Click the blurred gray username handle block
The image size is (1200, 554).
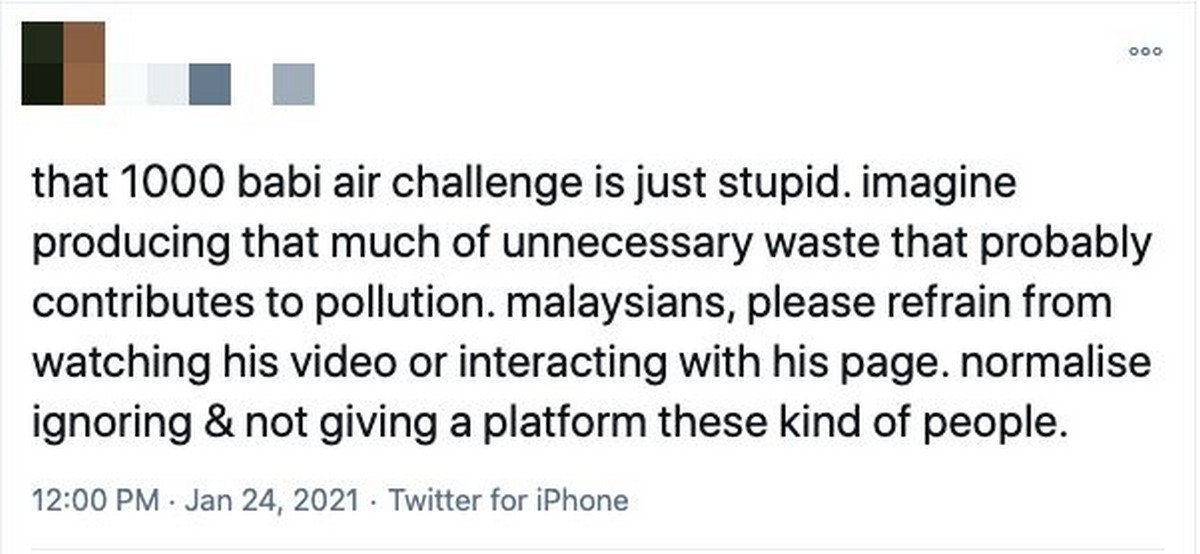(x=294, y=84)
